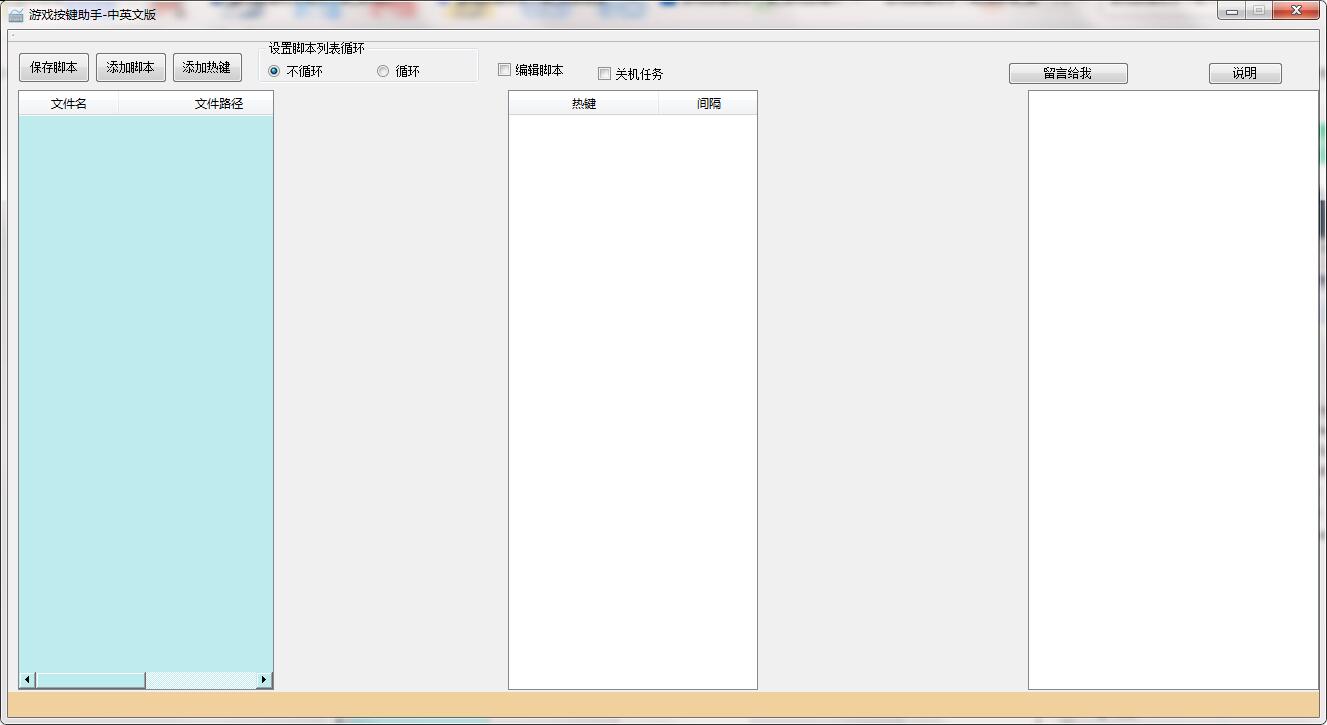
Task: Click the 保存脚本 (Save Script) button
Action: pyautogui.click(x=53, y=67)
